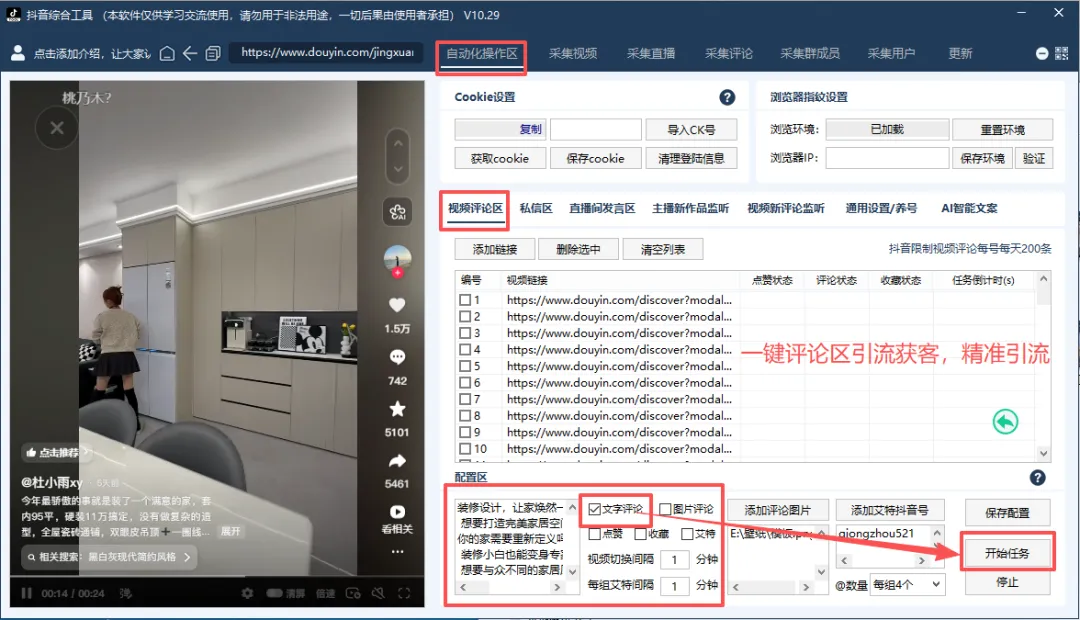Select the AI tool icon on the video
This screenshot has width=1080, height=620.
[x=398, y=212]
